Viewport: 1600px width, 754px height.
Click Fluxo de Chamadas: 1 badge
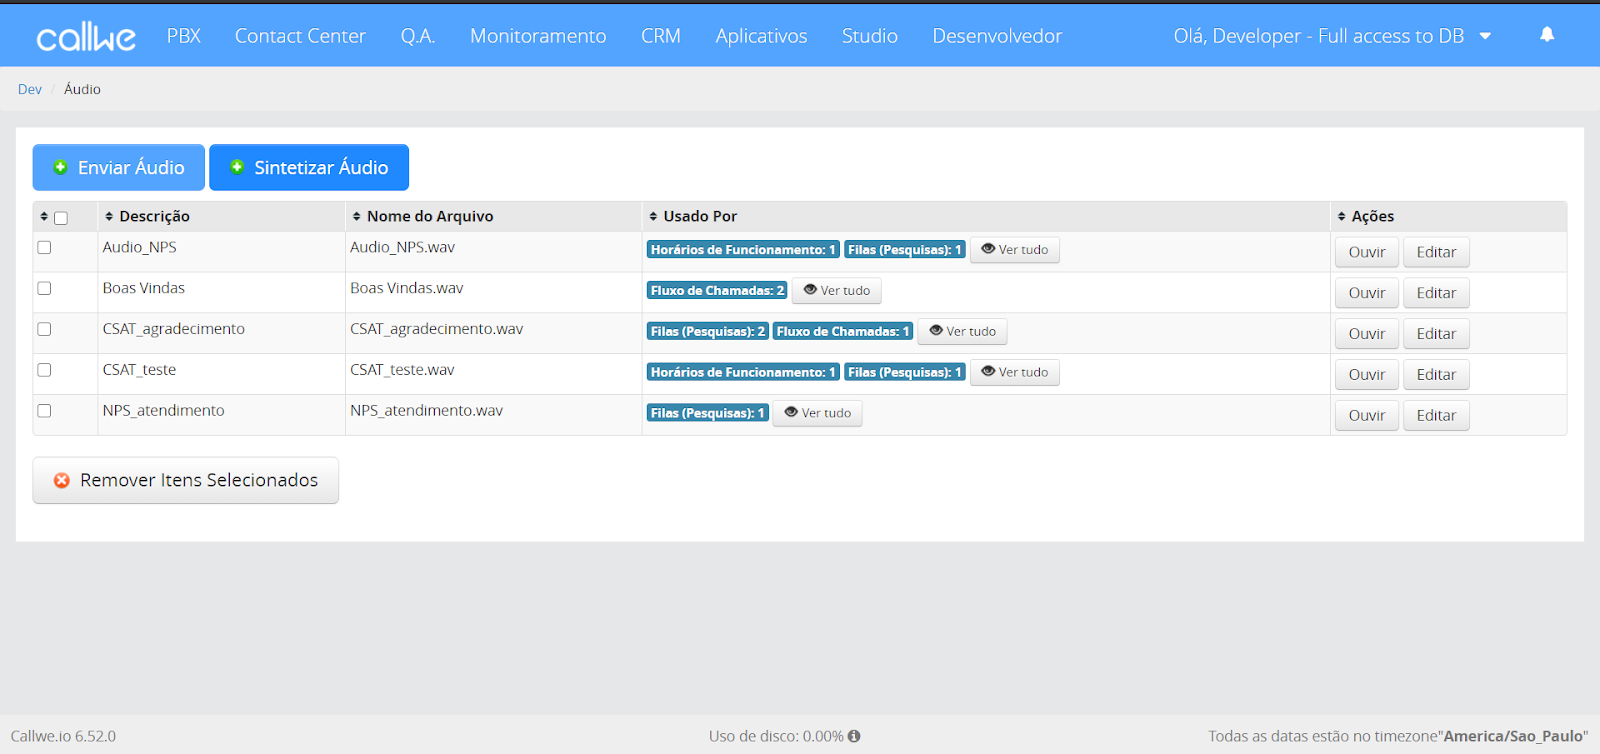pyautogui.click(x=843, y=331)
